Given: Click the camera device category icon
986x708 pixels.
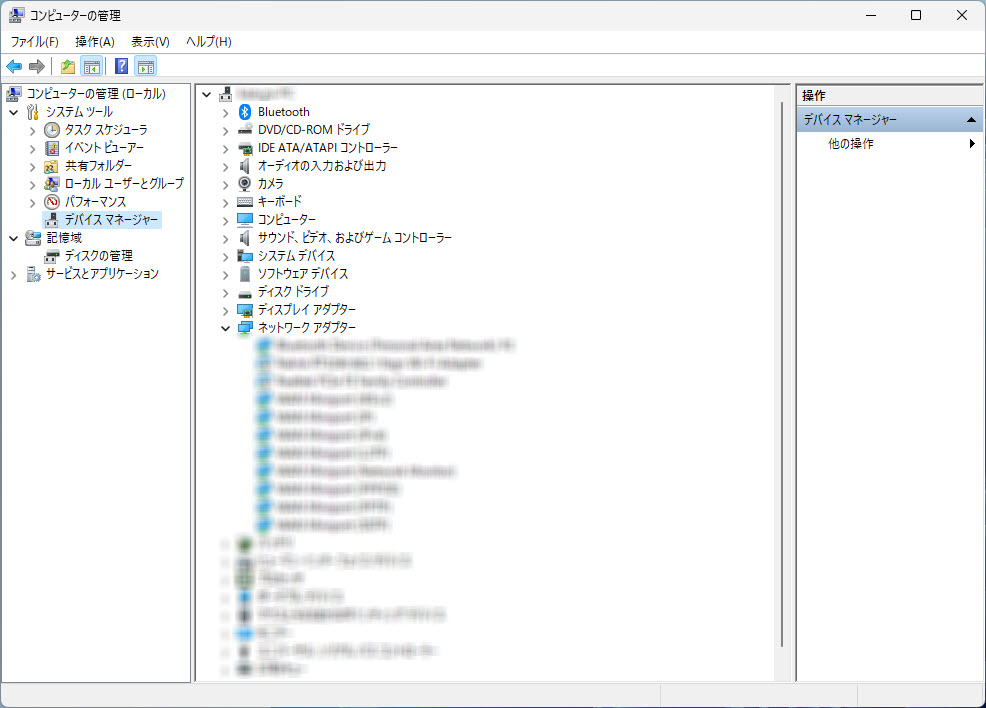Looking at the screenshot, I should click(245, 184).
